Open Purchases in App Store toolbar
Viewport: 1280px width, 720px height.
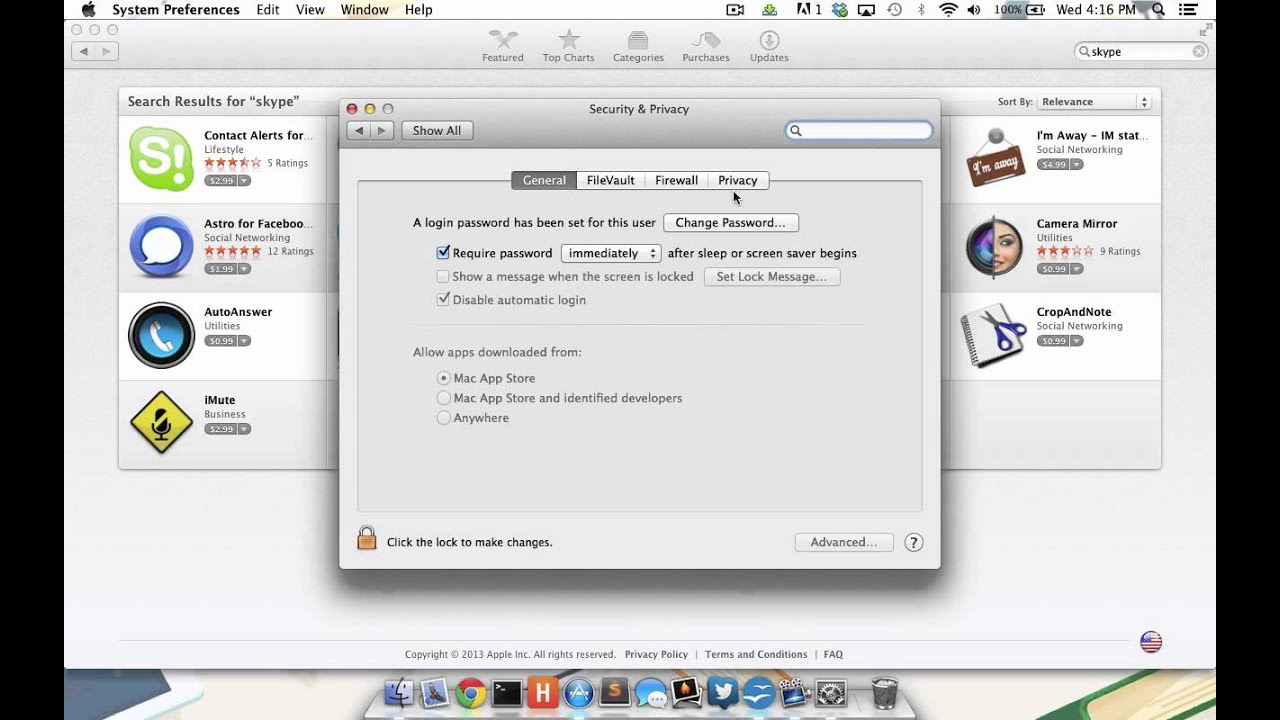point(706,46)
